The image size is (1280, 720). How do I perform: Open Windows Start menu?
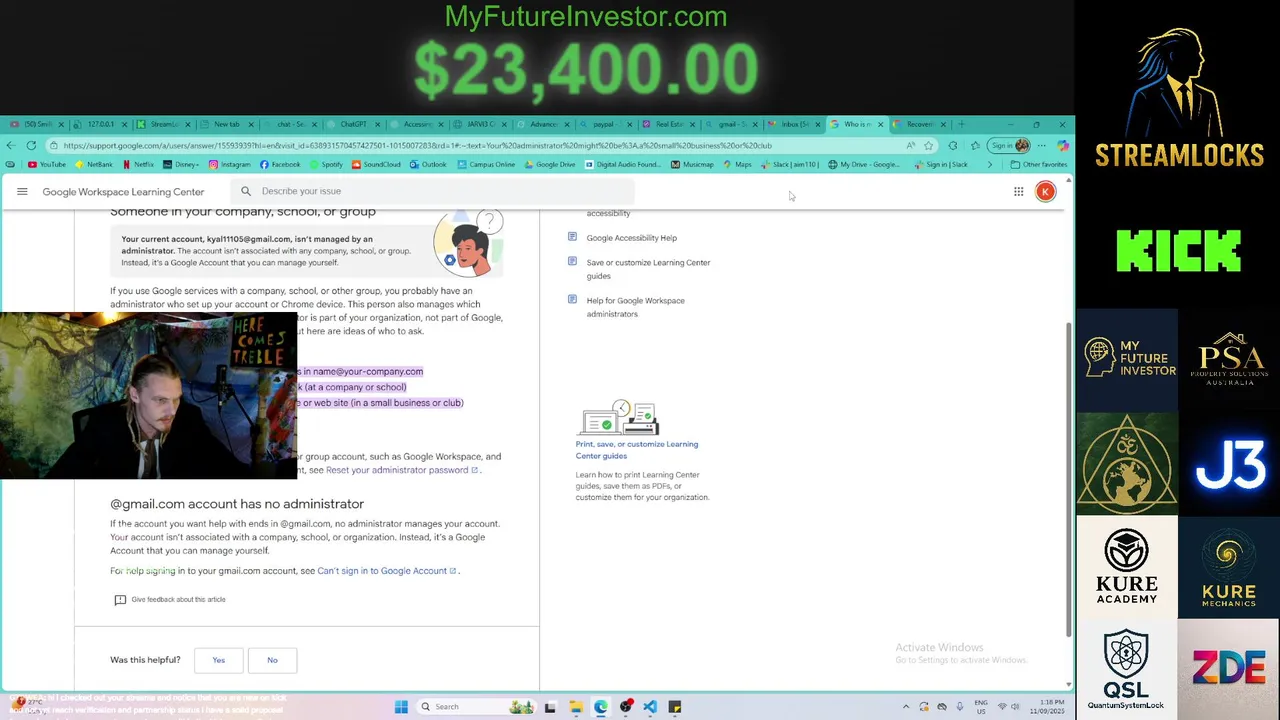click(401, 707)
